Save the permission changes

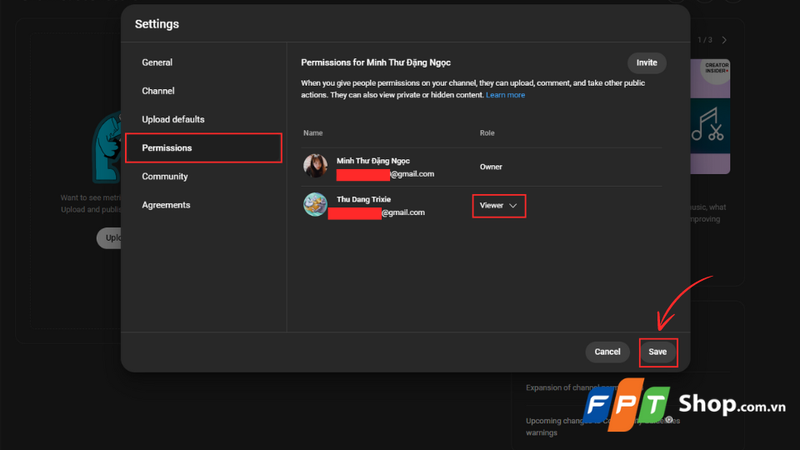[658, 352]
